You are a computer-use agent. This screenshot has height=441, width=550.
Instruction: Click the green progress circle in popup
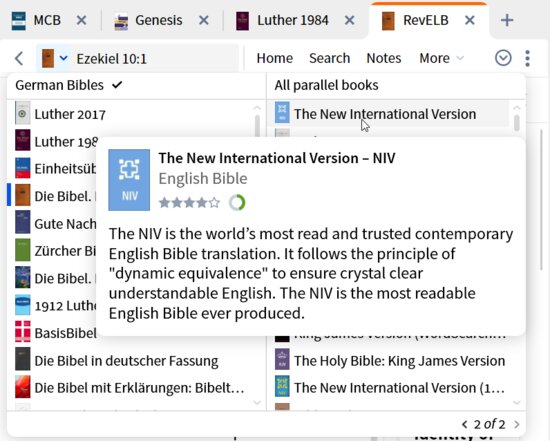(x=237, y=203)
